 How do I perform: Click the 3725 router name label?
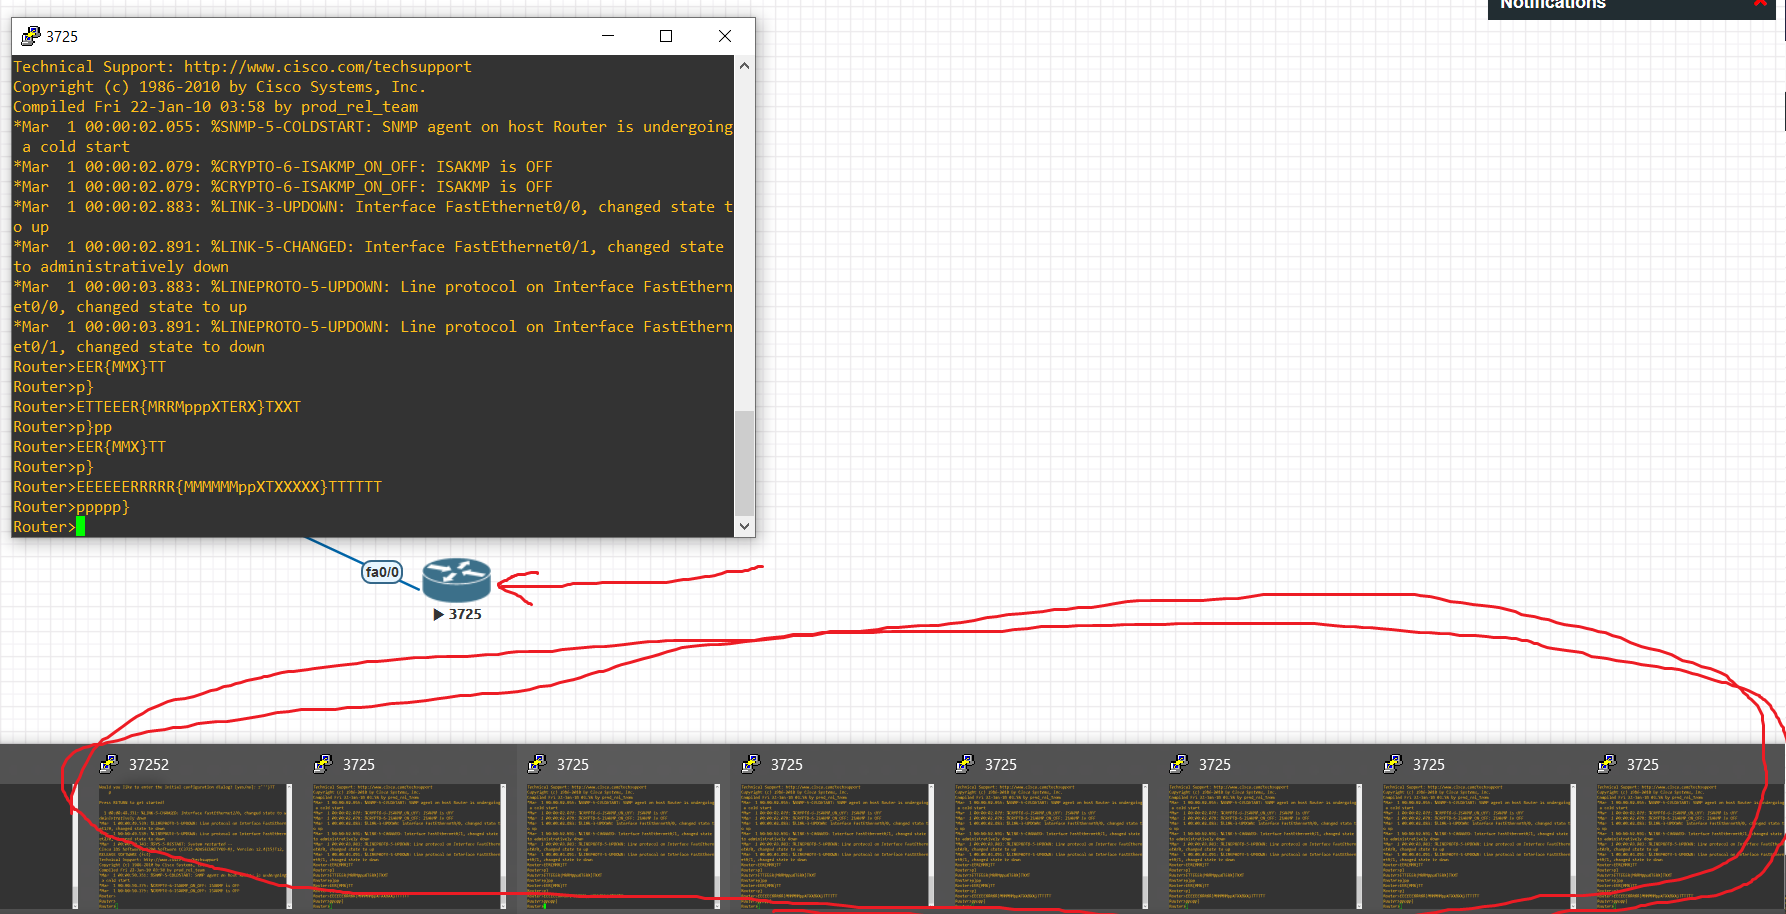pos(465,614)
